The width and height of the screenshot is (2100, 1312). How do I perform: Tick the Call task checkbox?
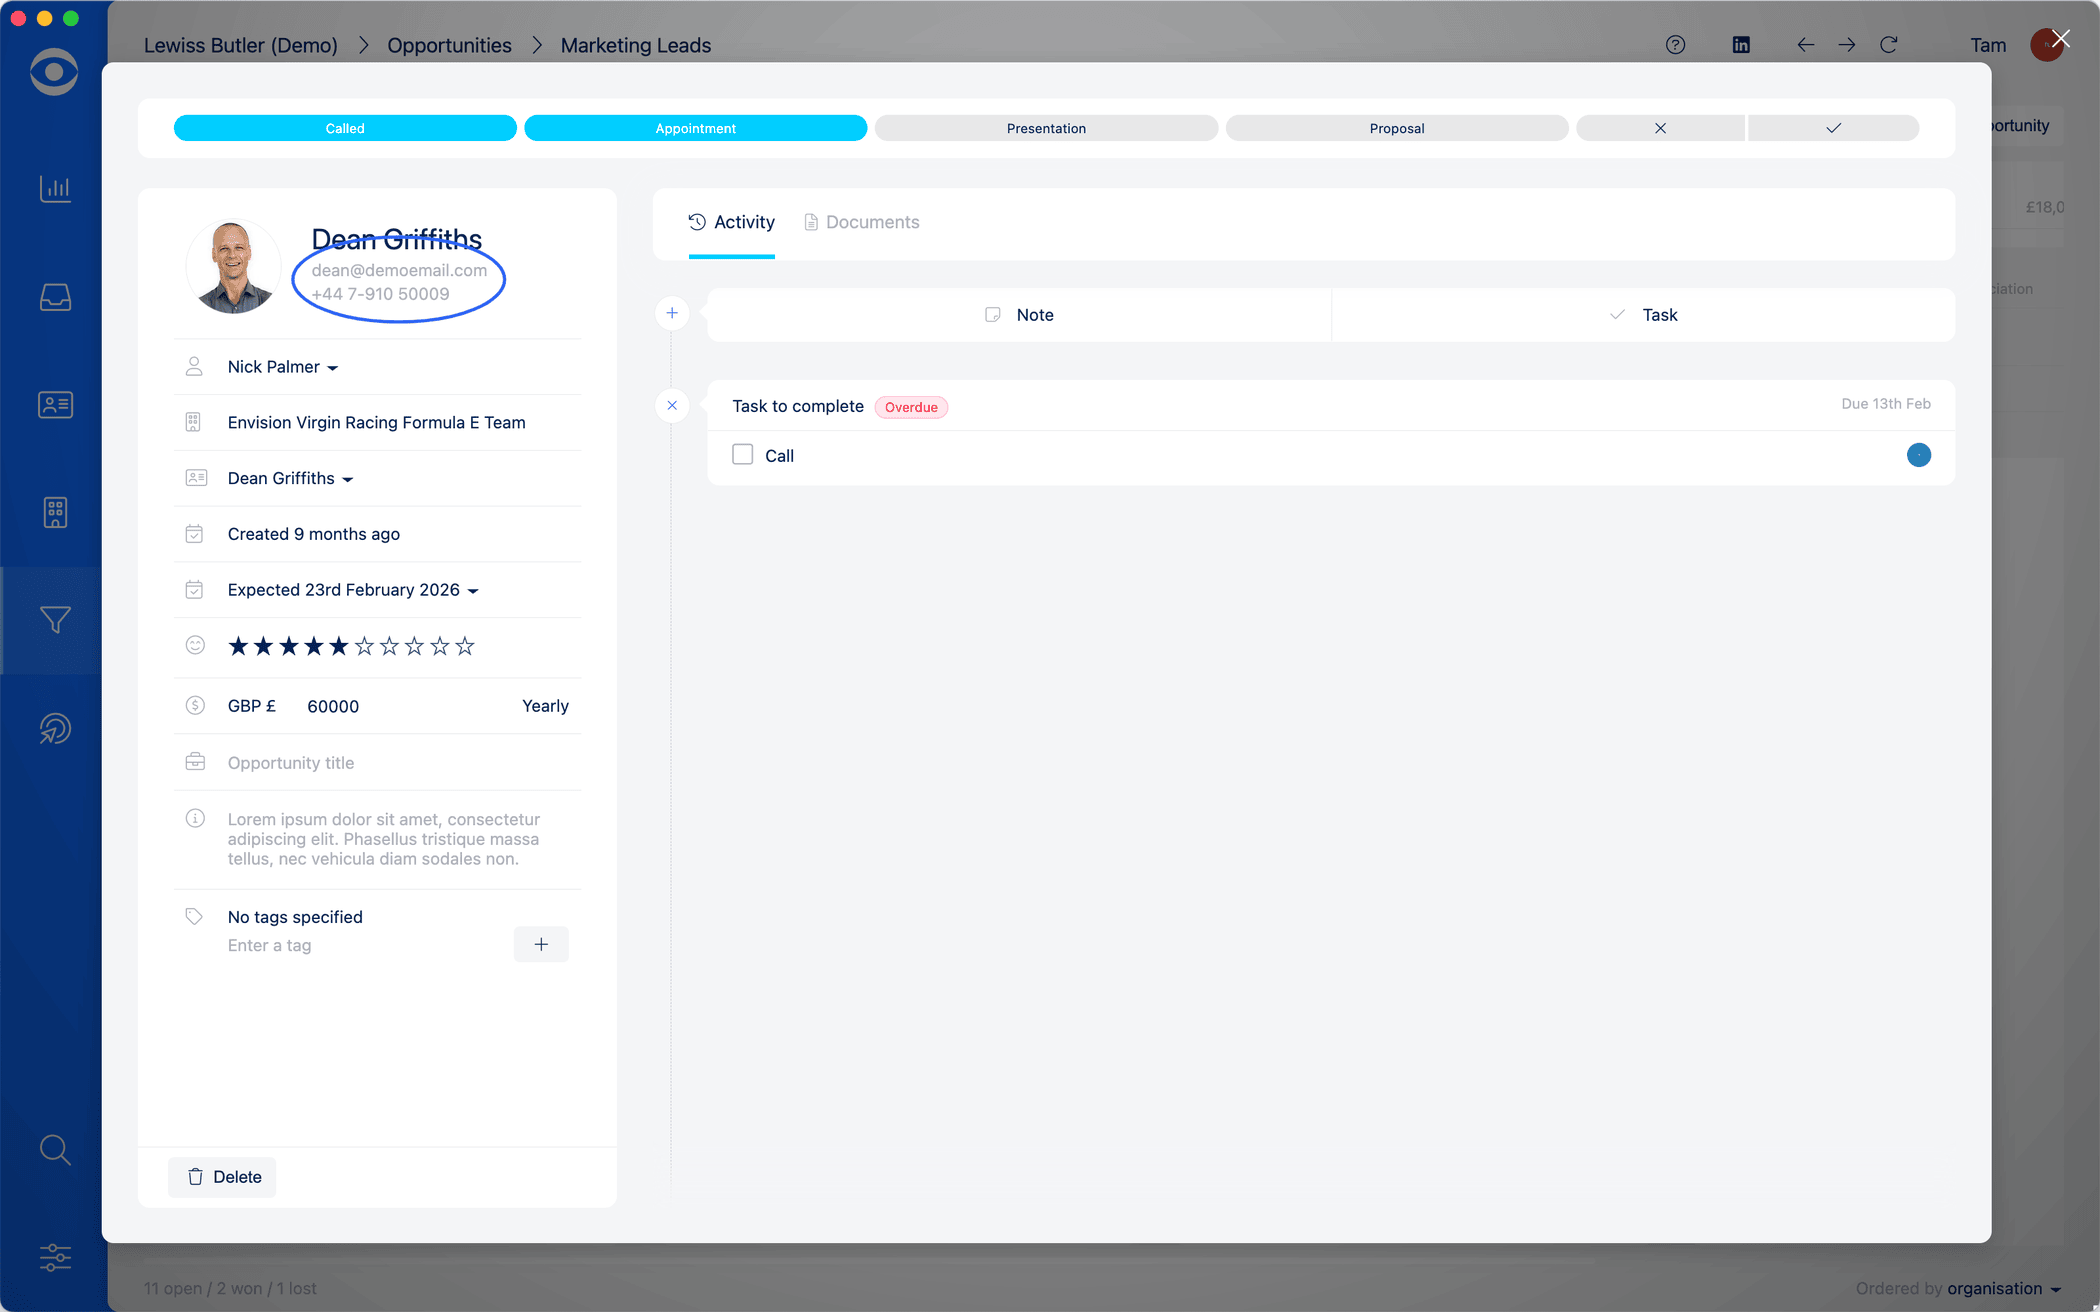pyautogui.click(x=742, y=455)
